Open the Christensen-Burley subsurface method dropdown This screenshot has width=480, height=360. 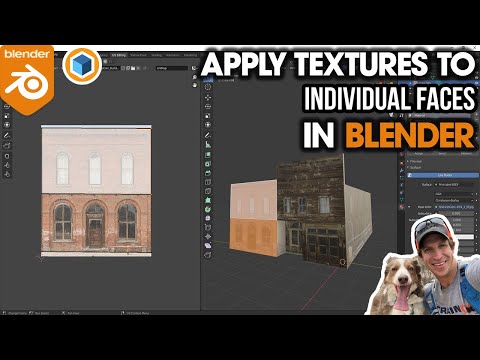click(454, 200)
